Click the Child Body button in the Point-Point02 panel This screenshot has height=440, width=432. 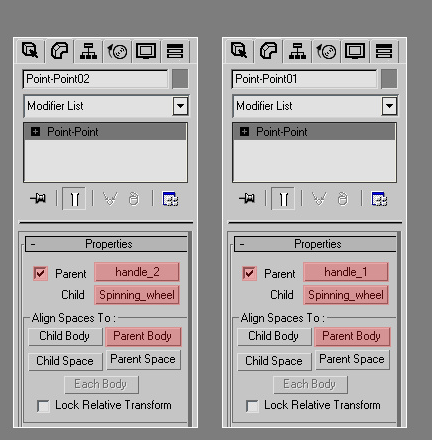click(x=65, y=336)
